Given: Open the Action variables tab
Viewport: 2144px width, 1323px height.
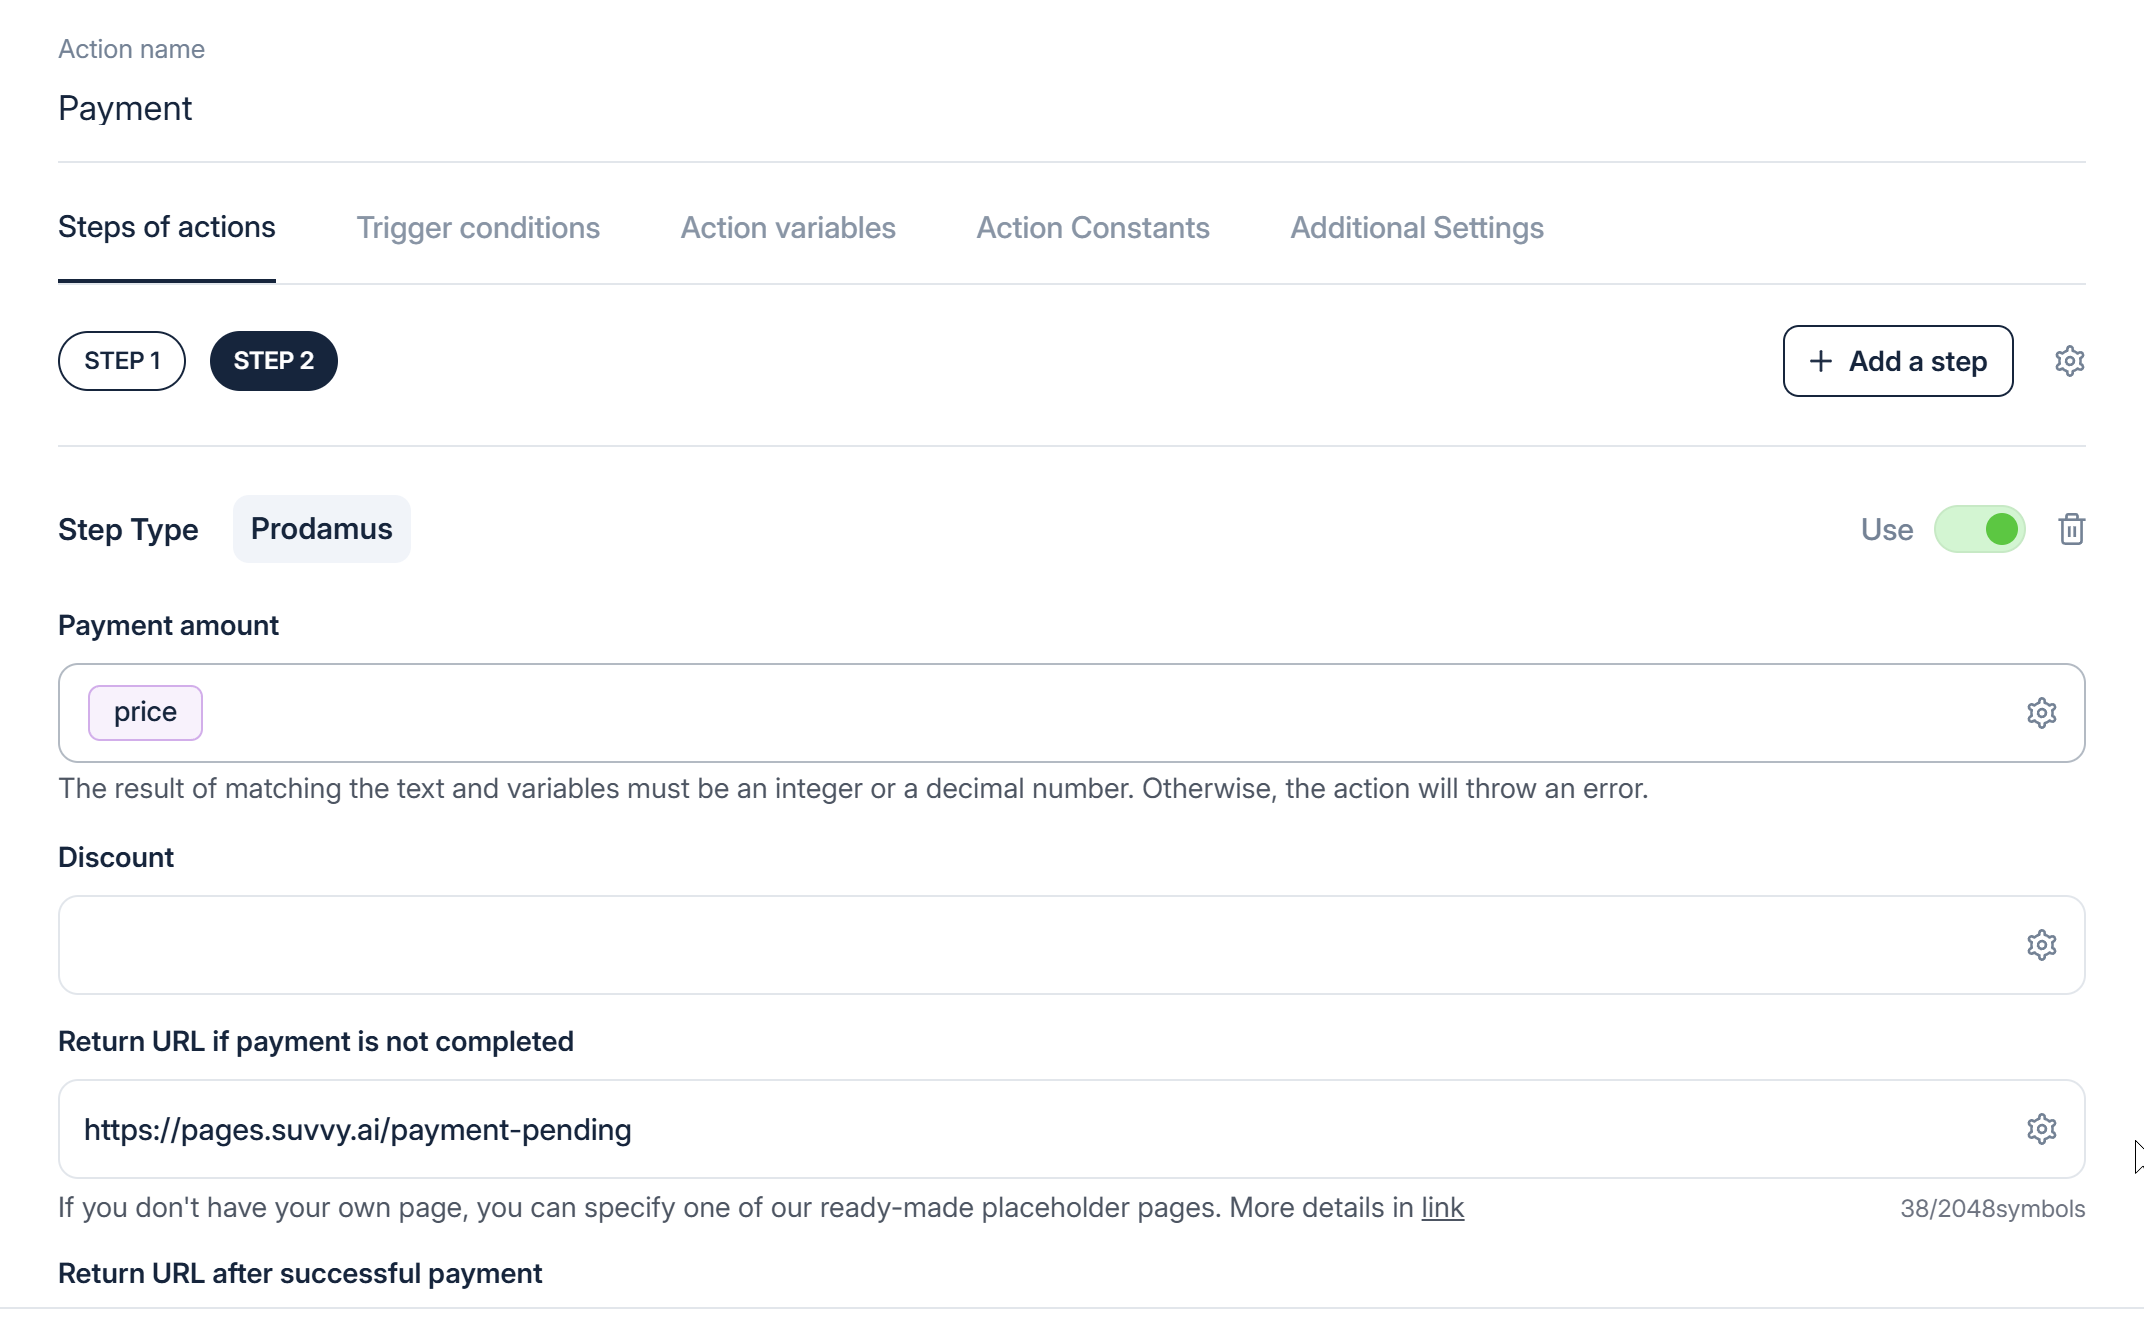Looking at the screenshot, I should (x=788, y=228).
